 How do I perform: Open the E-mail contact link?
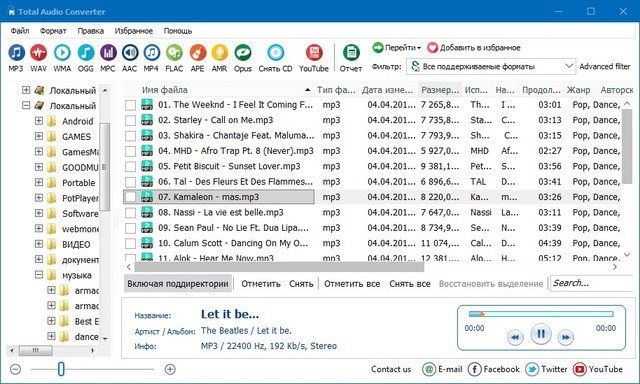(442, 369)
